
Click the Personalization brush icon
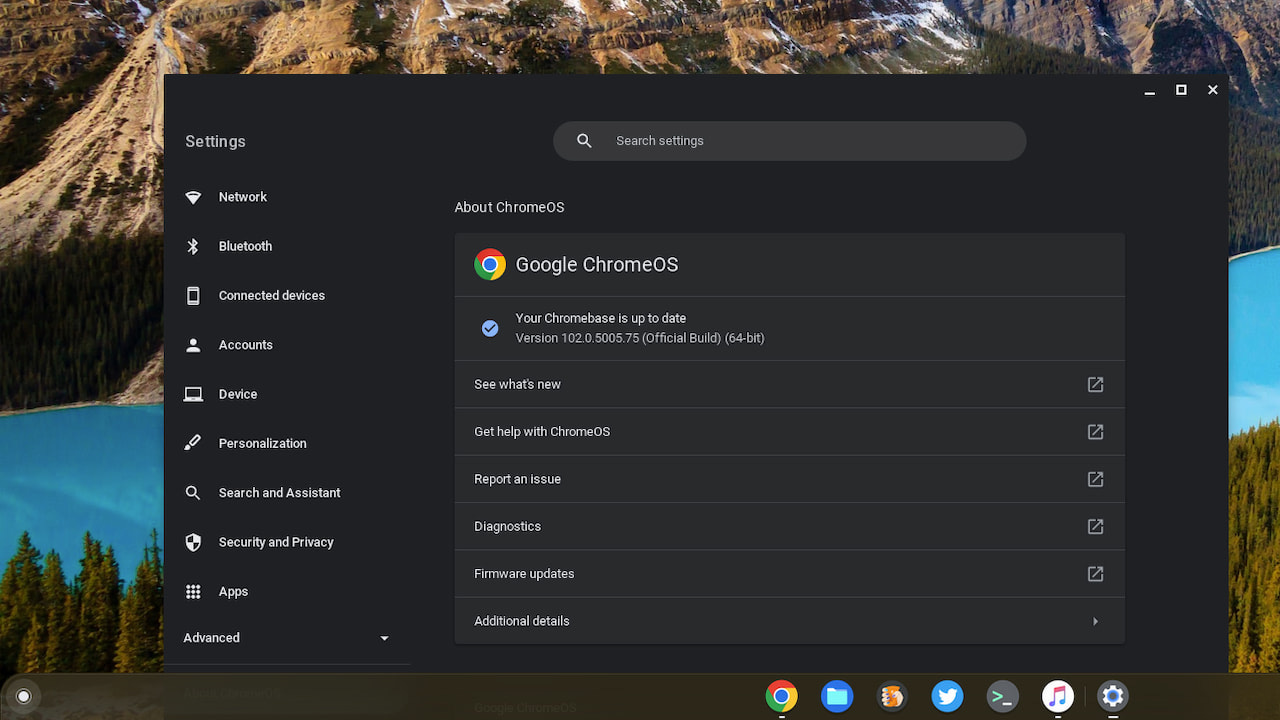(x=193, y=443)
